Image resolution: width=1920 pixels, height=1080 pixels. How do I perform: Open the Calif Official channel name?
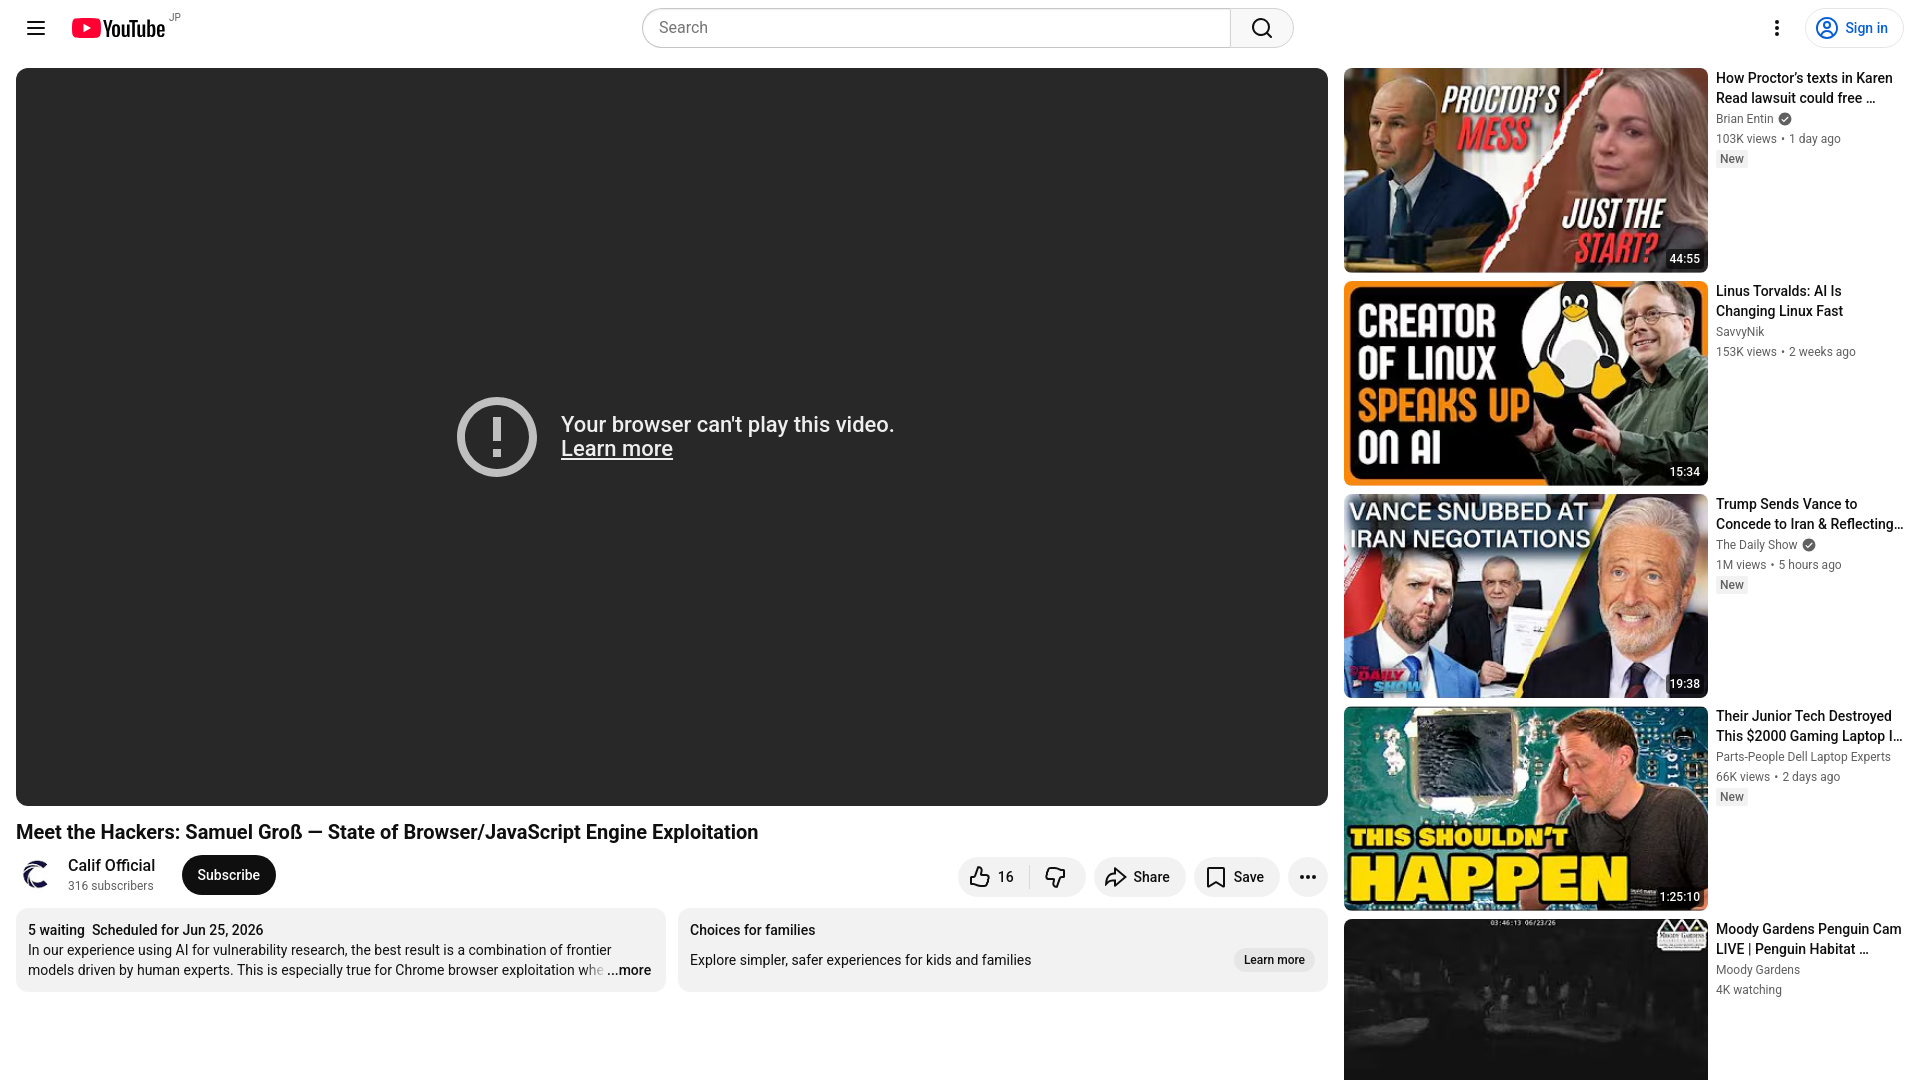[111, 866]
